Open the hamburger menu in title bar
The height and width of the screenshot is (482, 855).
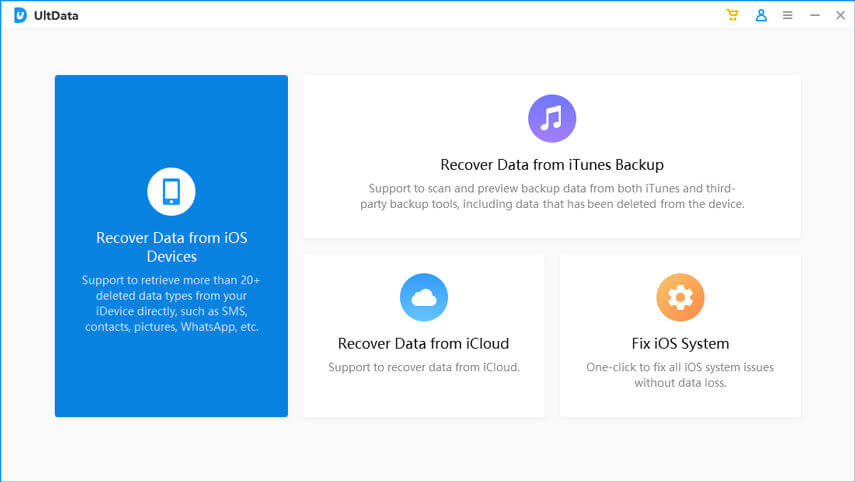point(788,15)
